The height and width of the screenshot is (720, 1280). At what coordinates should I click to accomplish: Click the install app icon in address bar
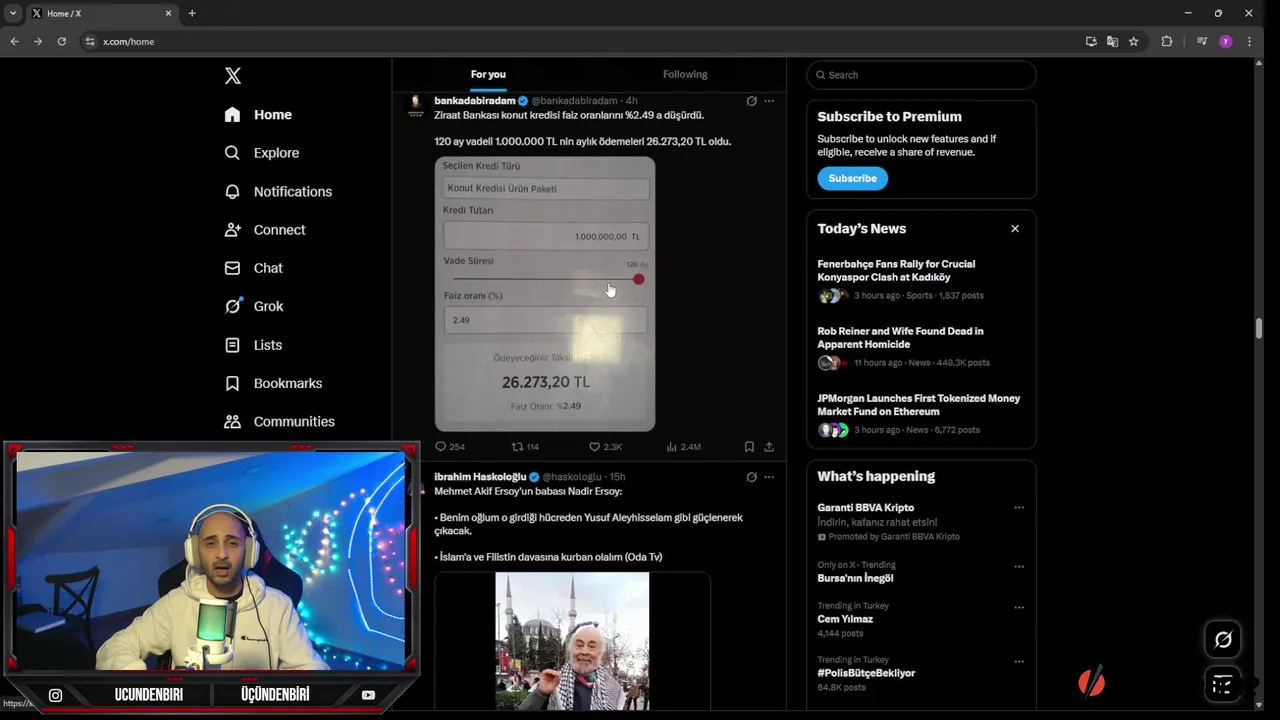point(1091,41)
